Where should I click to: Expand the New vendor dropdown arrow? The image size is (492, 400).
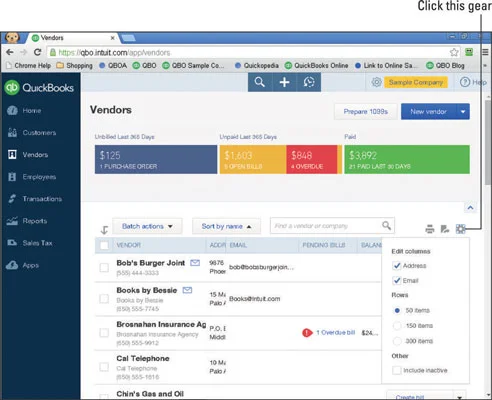(x=463, y=112)
